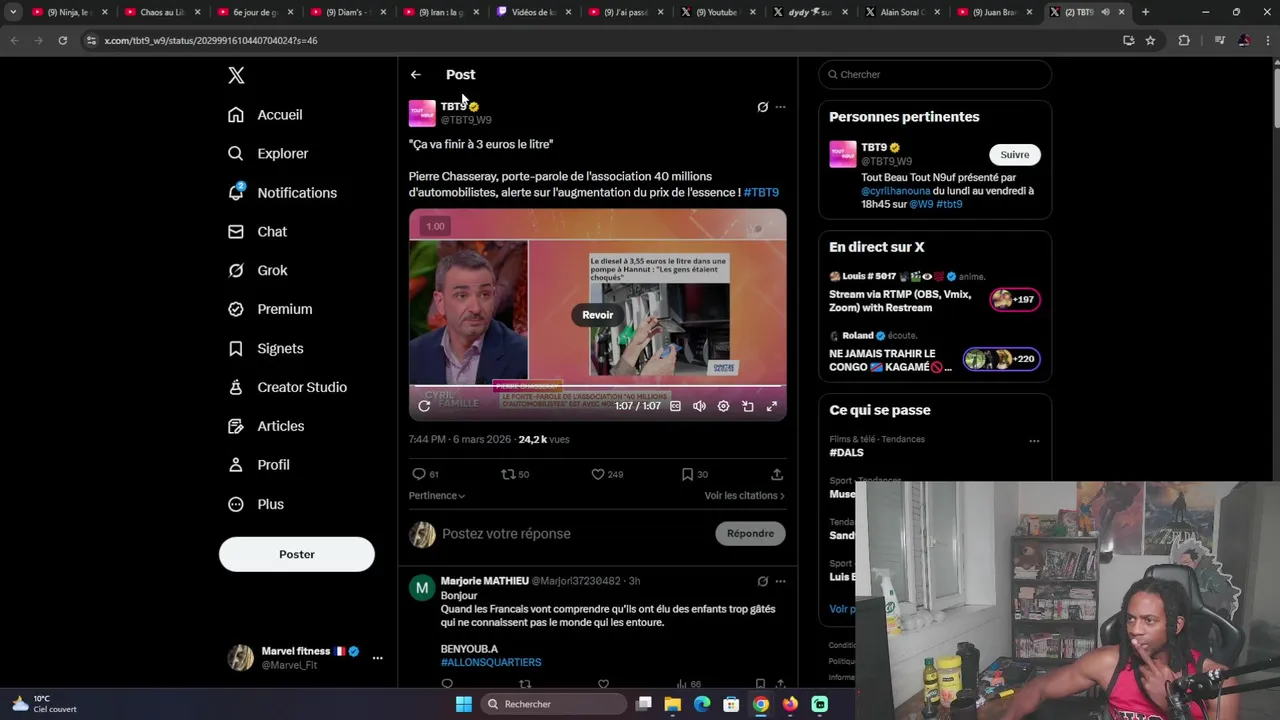Reload the browser page
Image resolution: width=1280 pixels, height=720 pixels.
(62, 40)
